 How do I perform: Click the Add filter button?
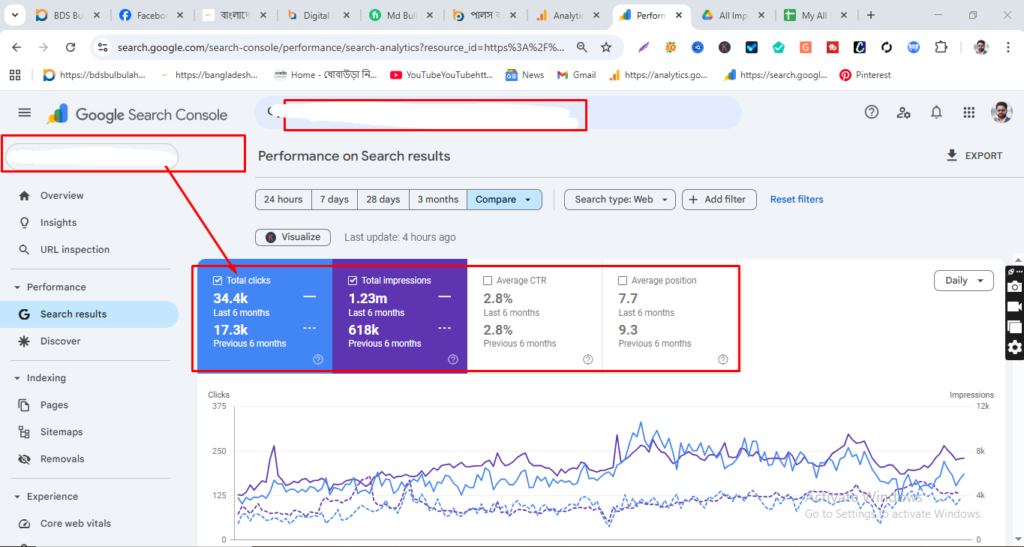coord(719,200)
